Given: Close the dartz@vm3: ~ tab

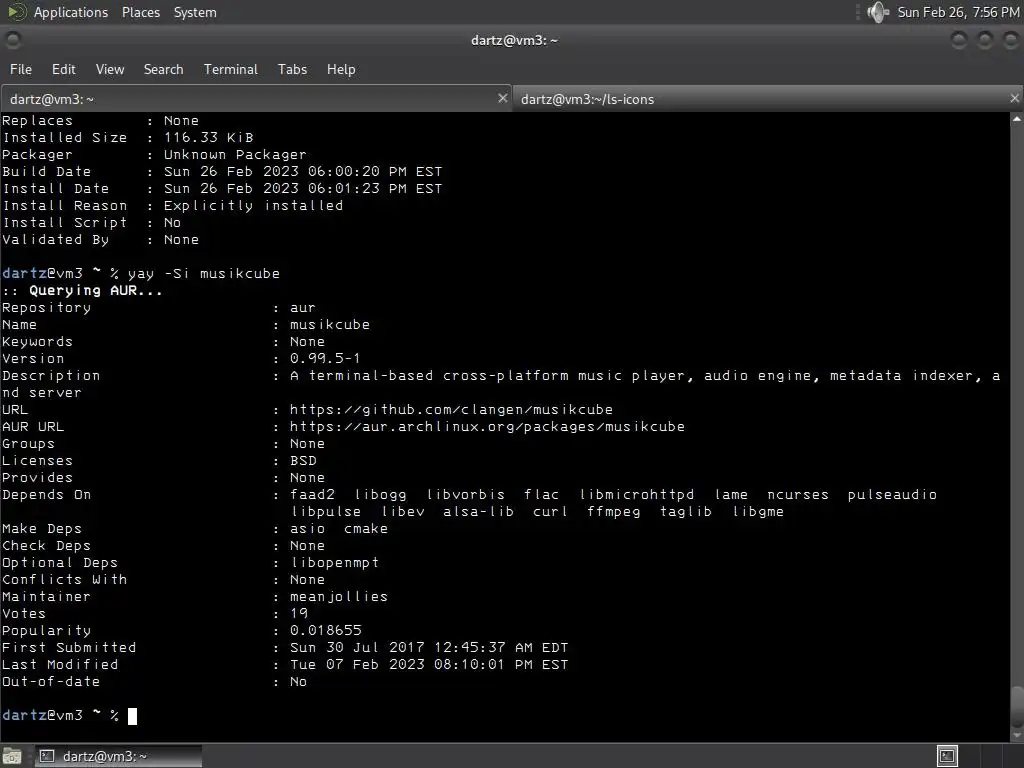Looking at the screenshot, I should [x=502, y=98].
